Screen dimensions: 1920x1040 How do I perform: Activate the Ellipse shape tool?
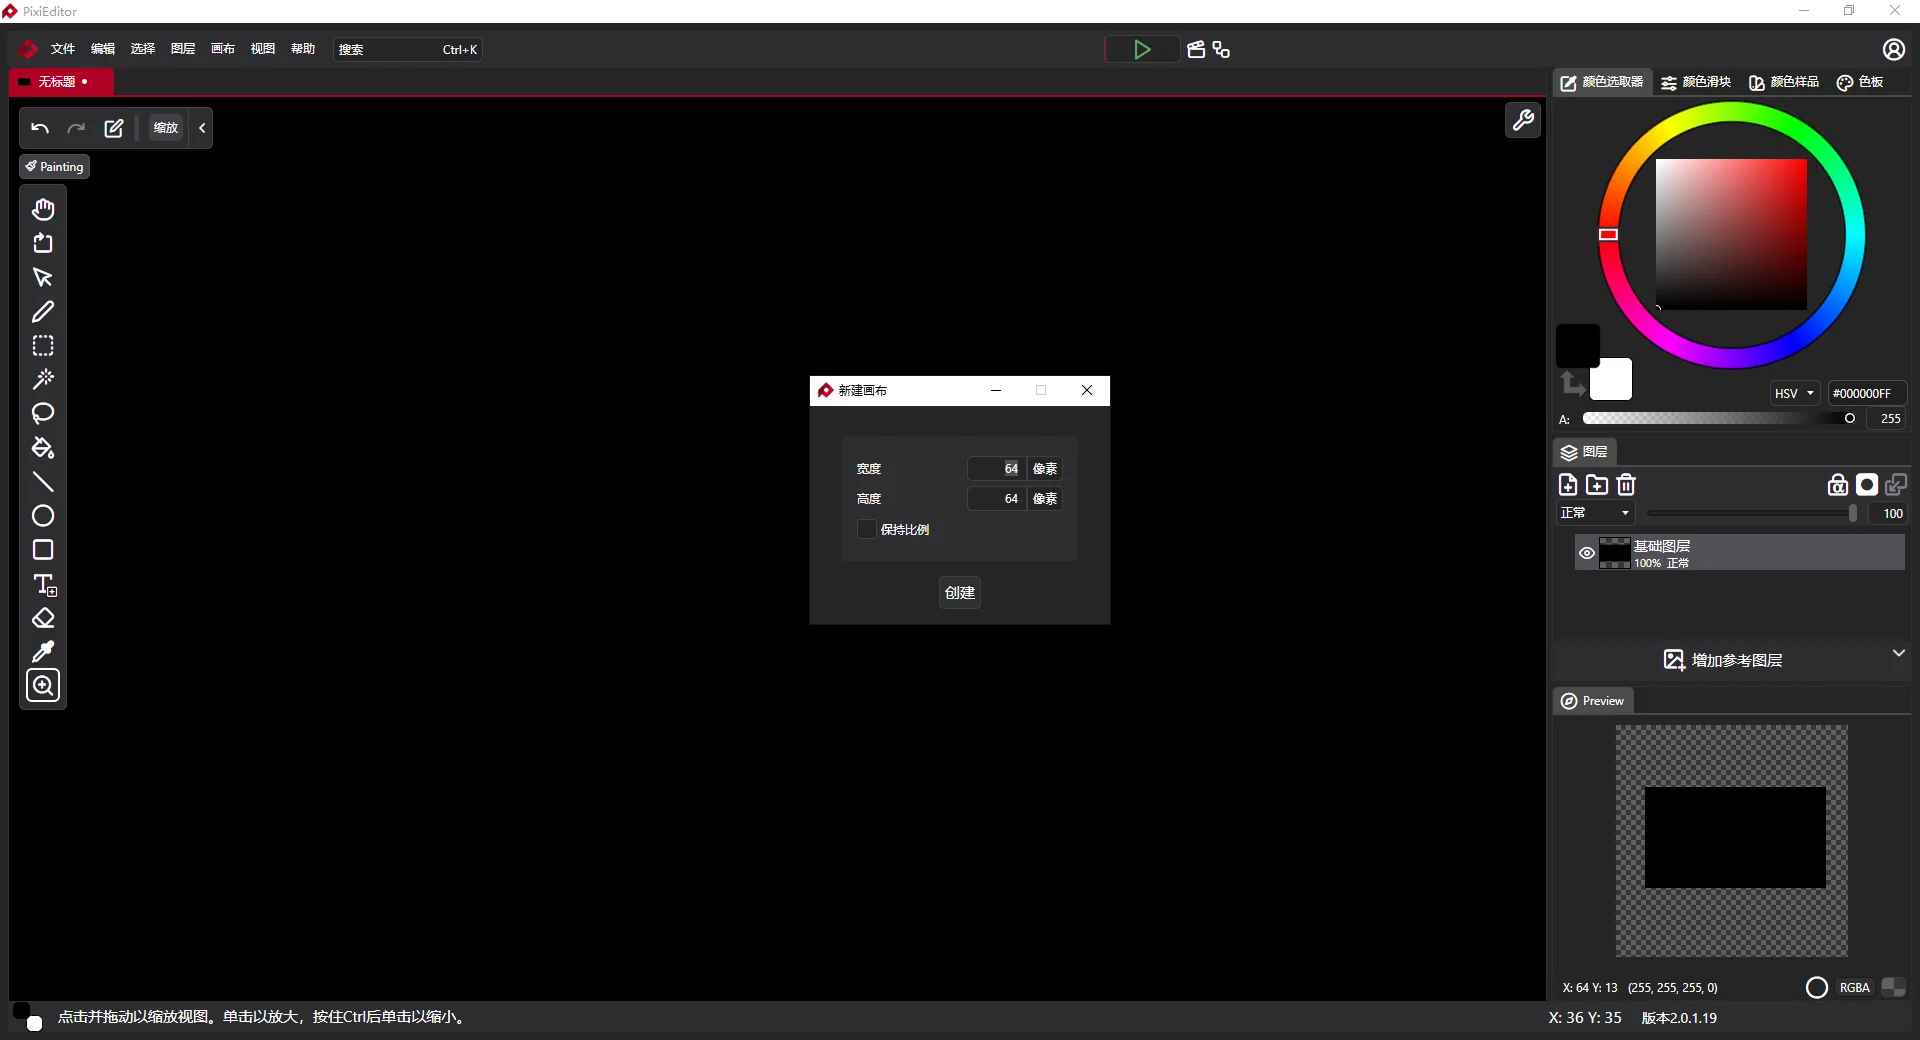click(43, 516)
